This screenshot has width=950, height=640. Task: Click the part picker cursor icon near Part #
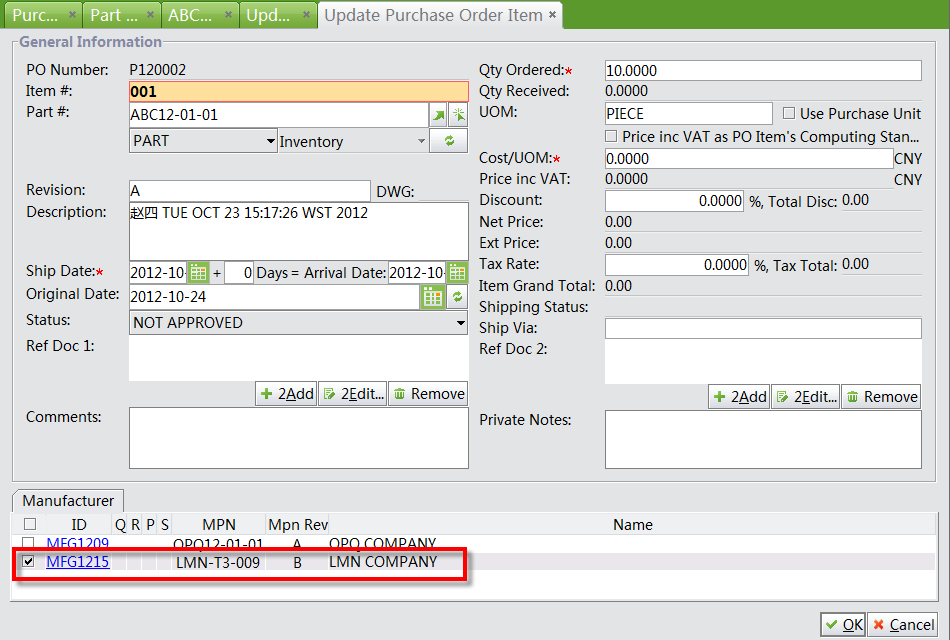[459, 115]
